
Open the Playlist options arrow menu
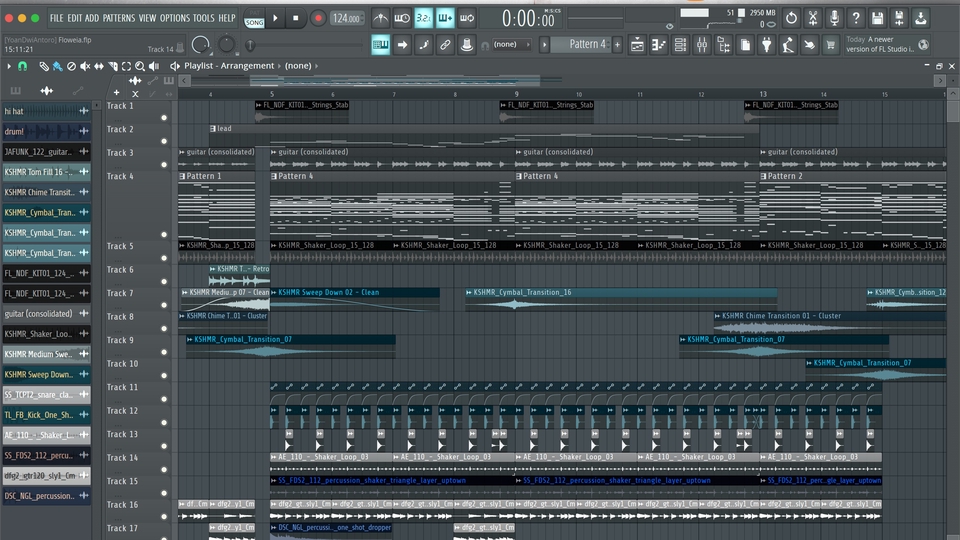coord(9,66)
